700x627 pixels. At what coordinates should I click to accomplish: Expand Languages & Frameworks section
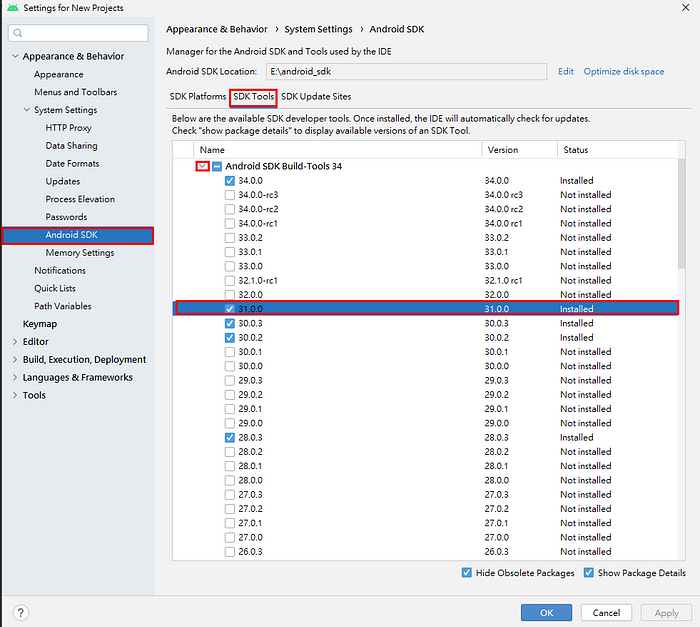tap(15, 377)
